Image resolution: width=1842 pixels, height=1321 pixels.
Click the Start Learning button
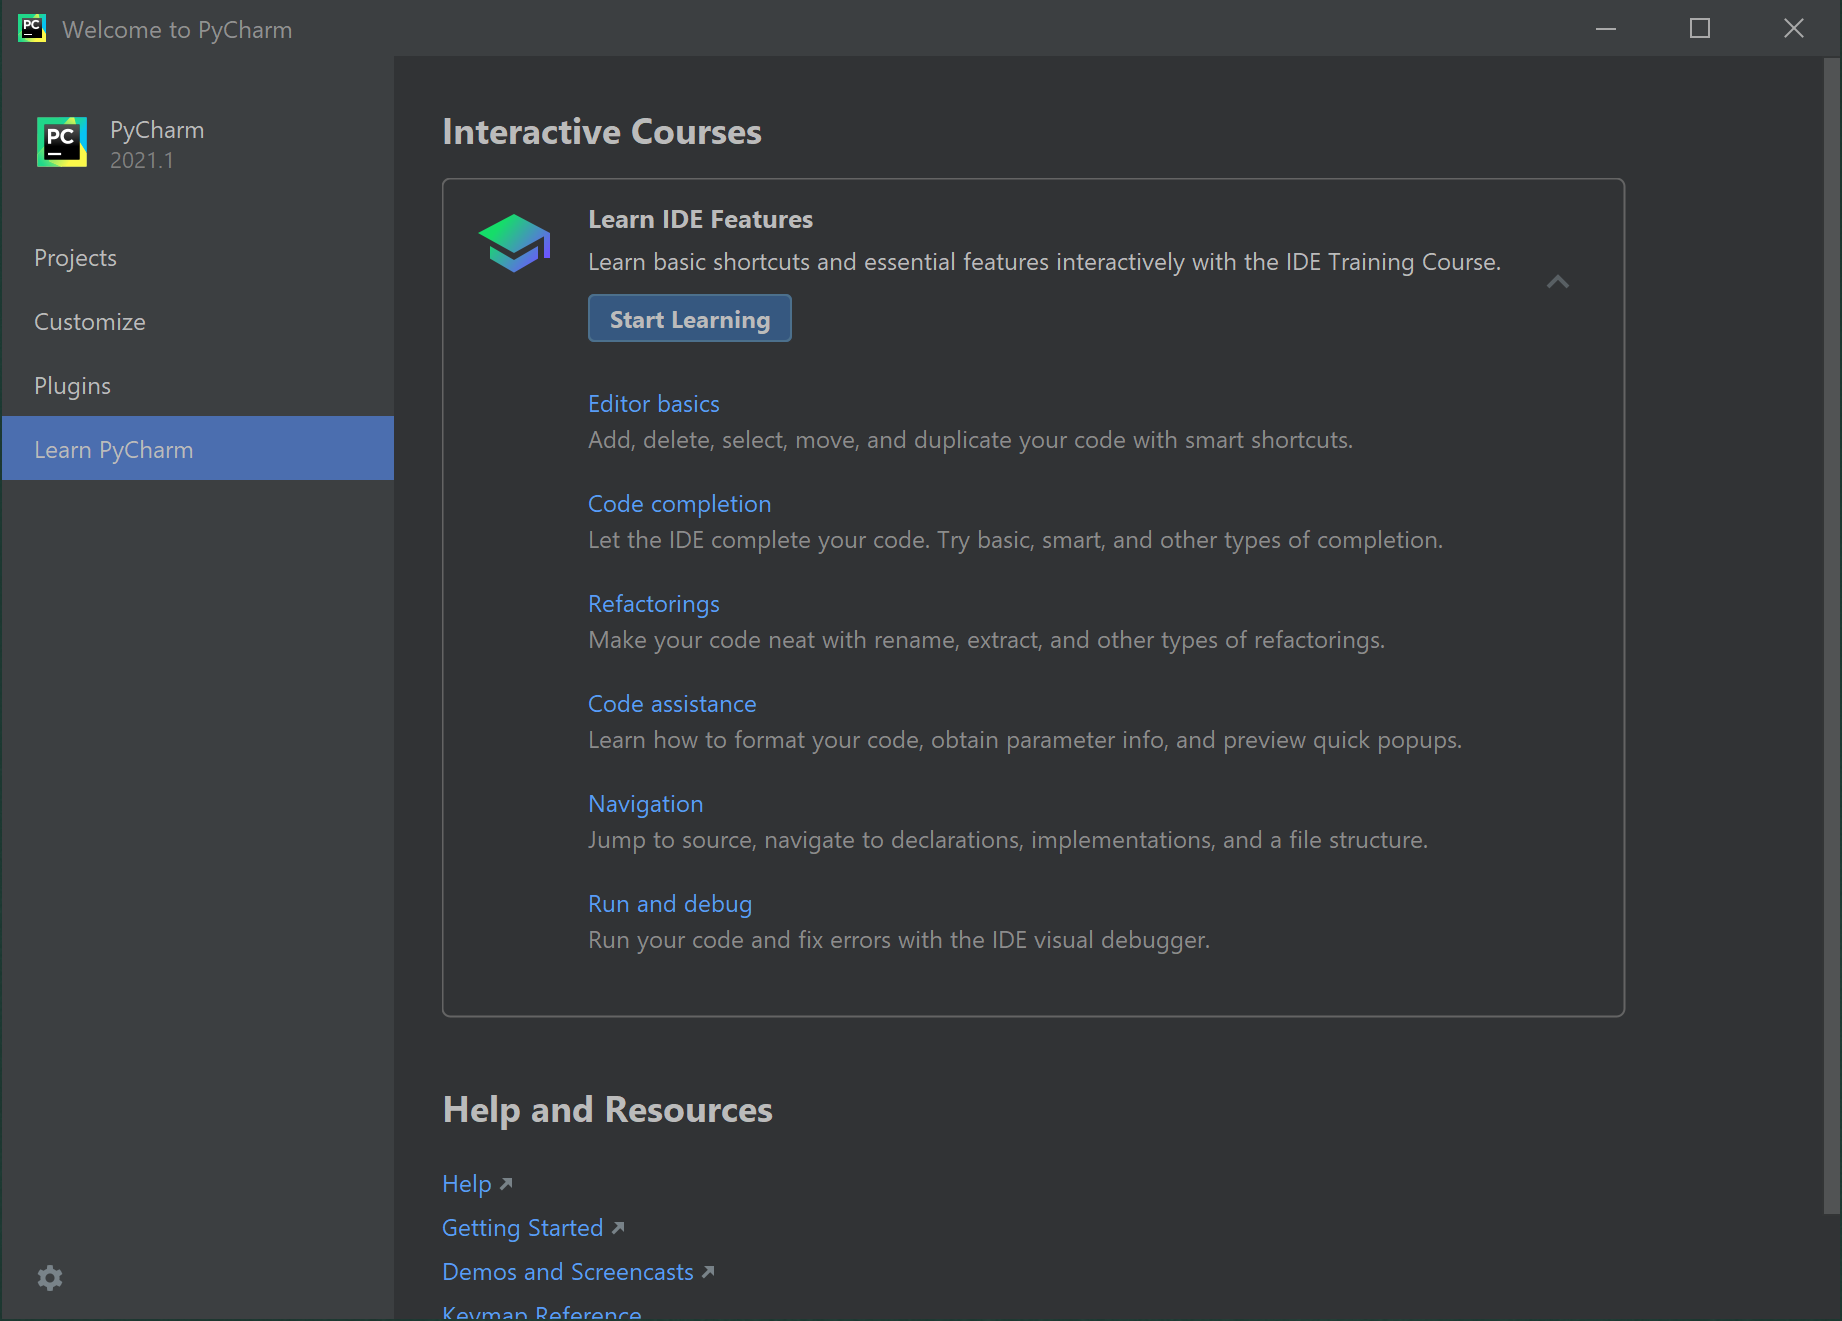690,318
